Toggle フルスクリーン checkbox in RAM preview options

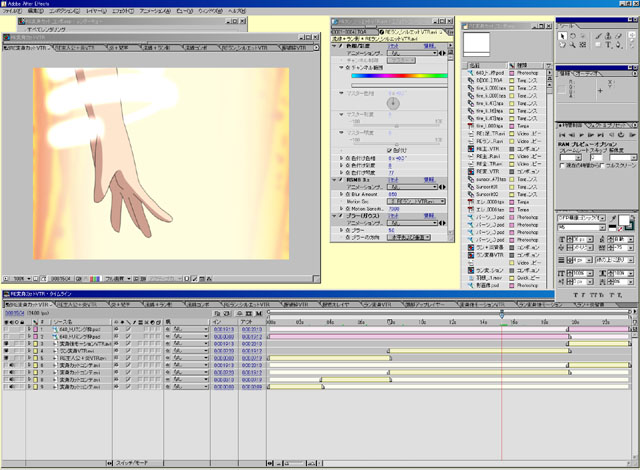click(x=603, y=166)
